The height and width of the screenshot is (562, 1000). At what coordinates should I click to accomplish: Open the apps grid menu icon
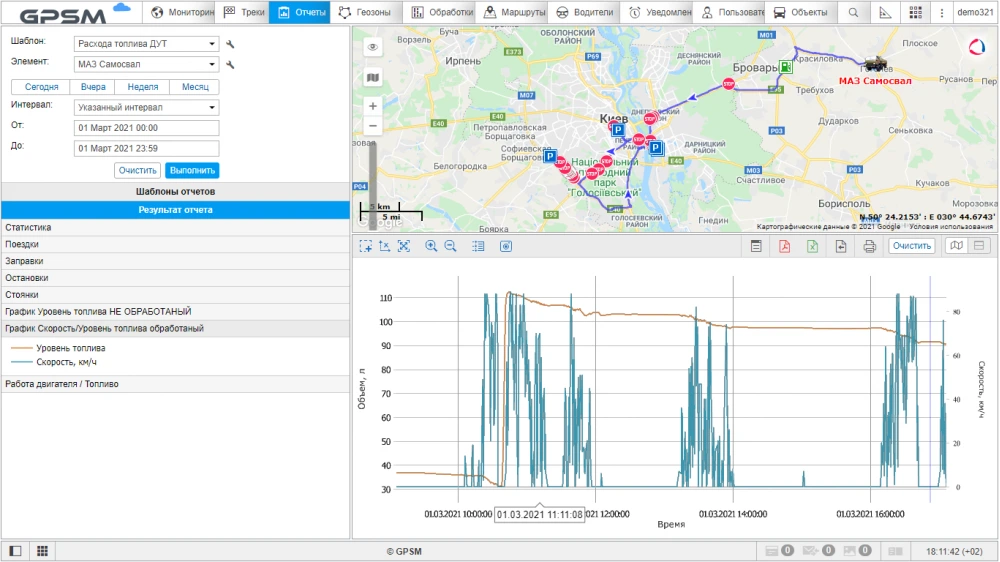(x=915, y=13)
